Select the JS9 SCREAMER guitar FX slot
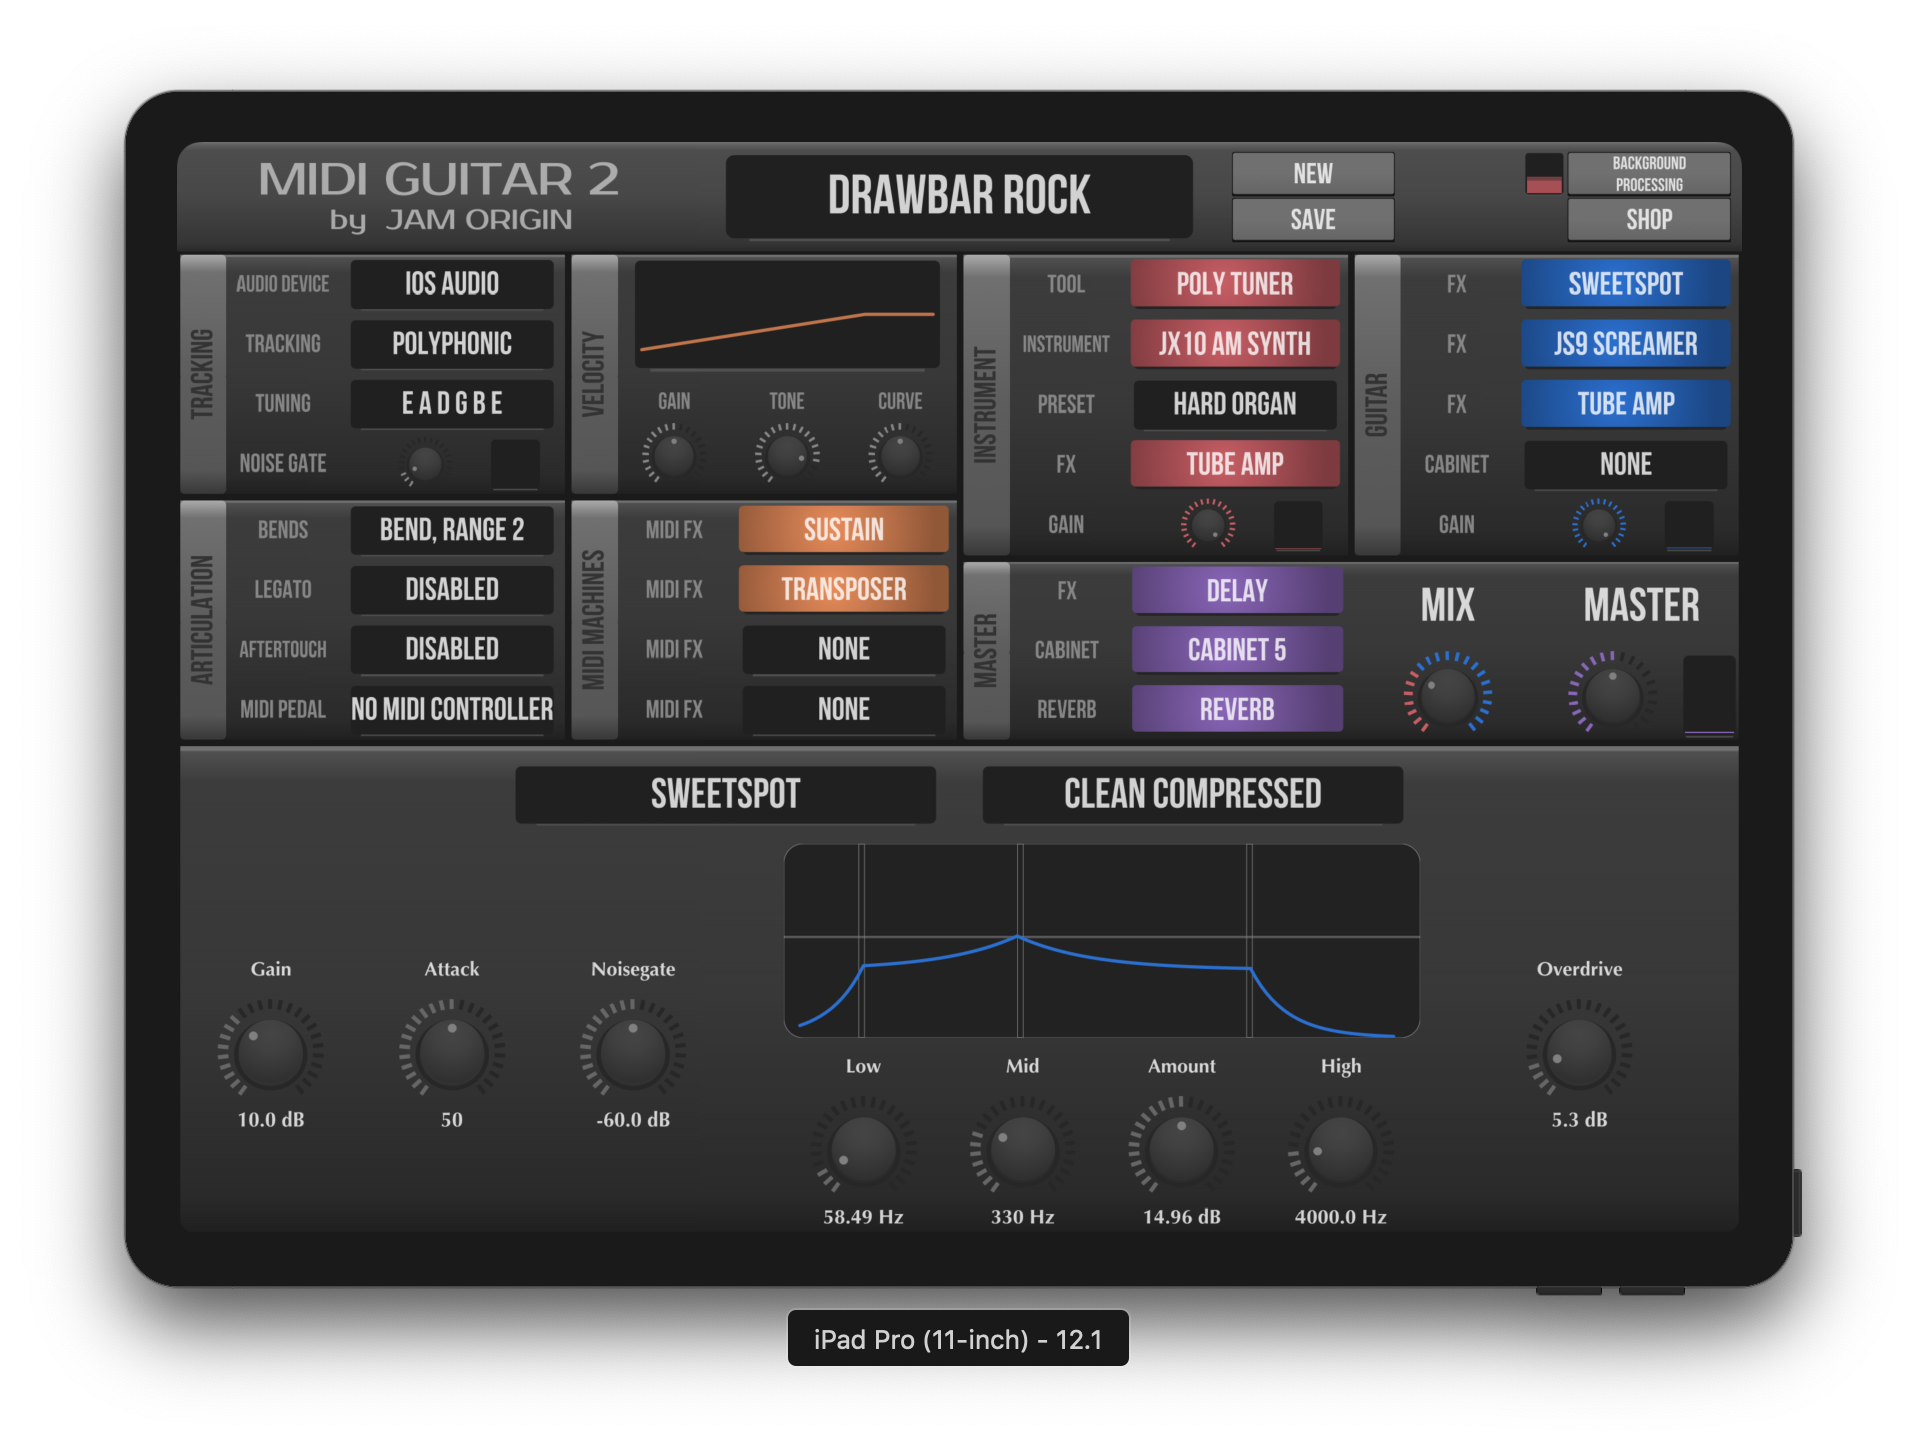This screenshot has height=1450, width=1918. click(x=1626, y=344)
